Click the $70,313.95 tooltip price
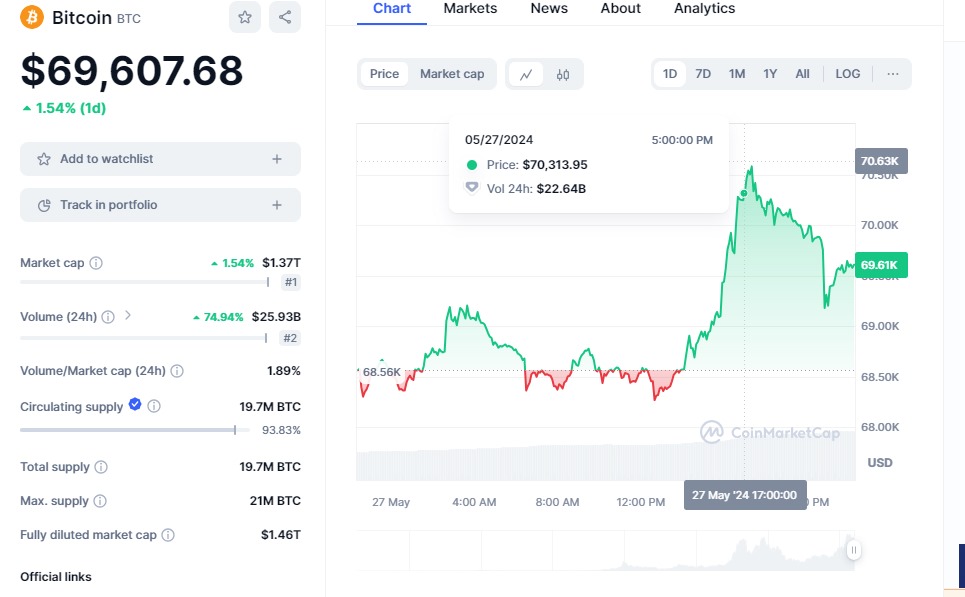 555,165
